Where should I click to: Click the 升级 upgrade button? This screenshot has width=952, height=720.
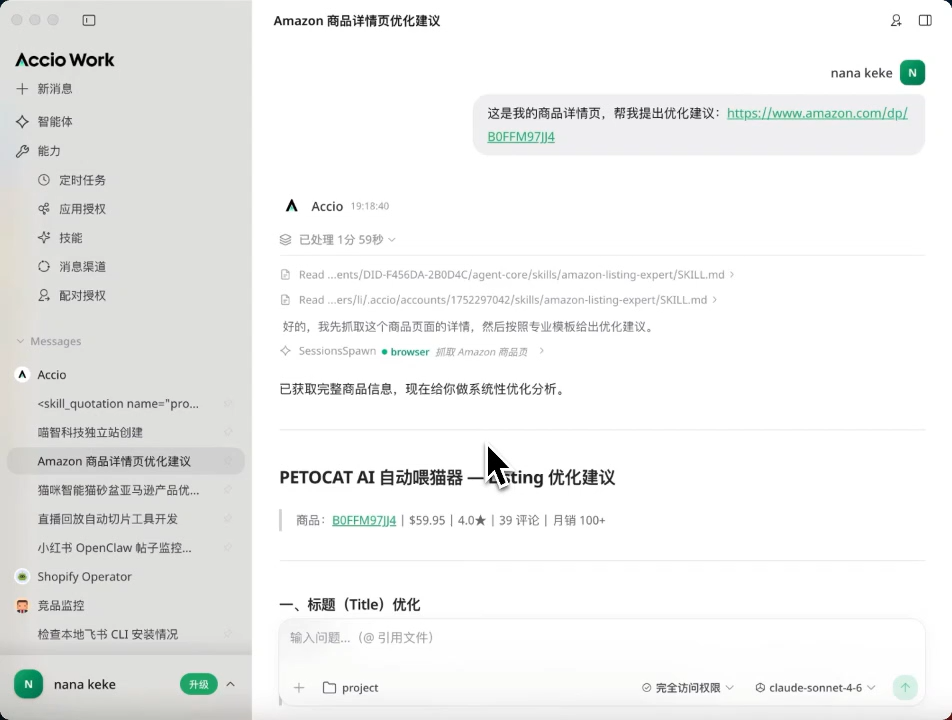[x=199, y=684]
